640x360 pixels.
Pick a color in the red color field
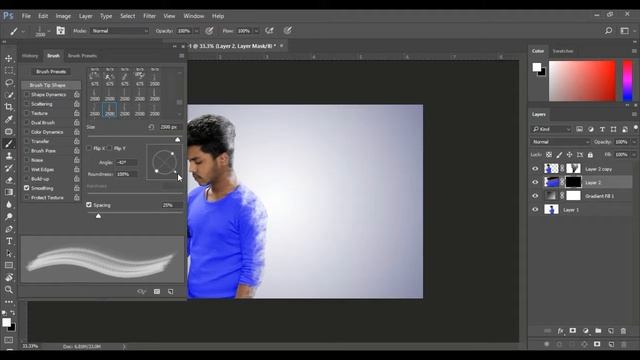582,81
